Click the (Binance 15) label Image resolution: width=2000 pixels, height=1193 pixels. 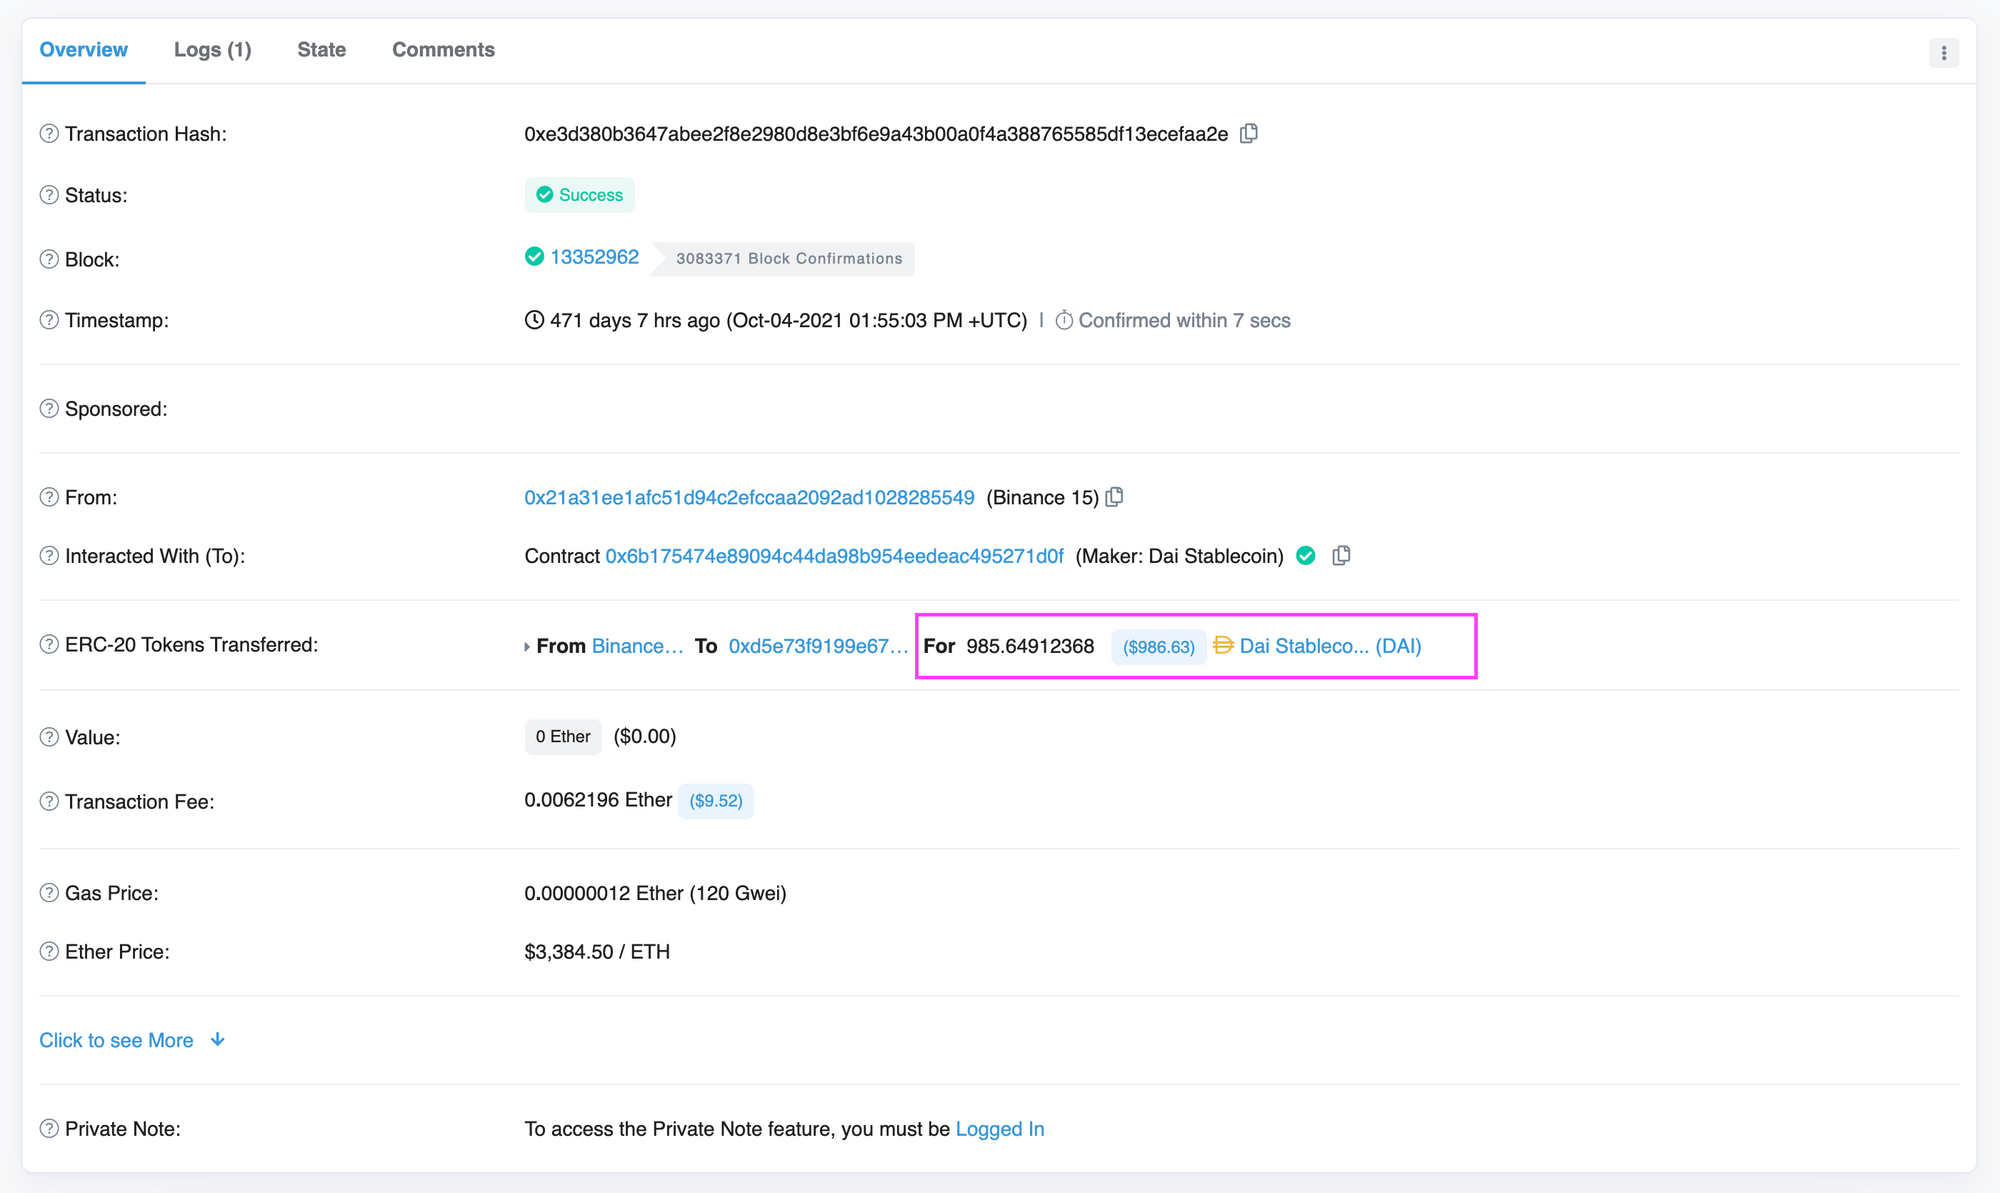(x=1042, y=498)
